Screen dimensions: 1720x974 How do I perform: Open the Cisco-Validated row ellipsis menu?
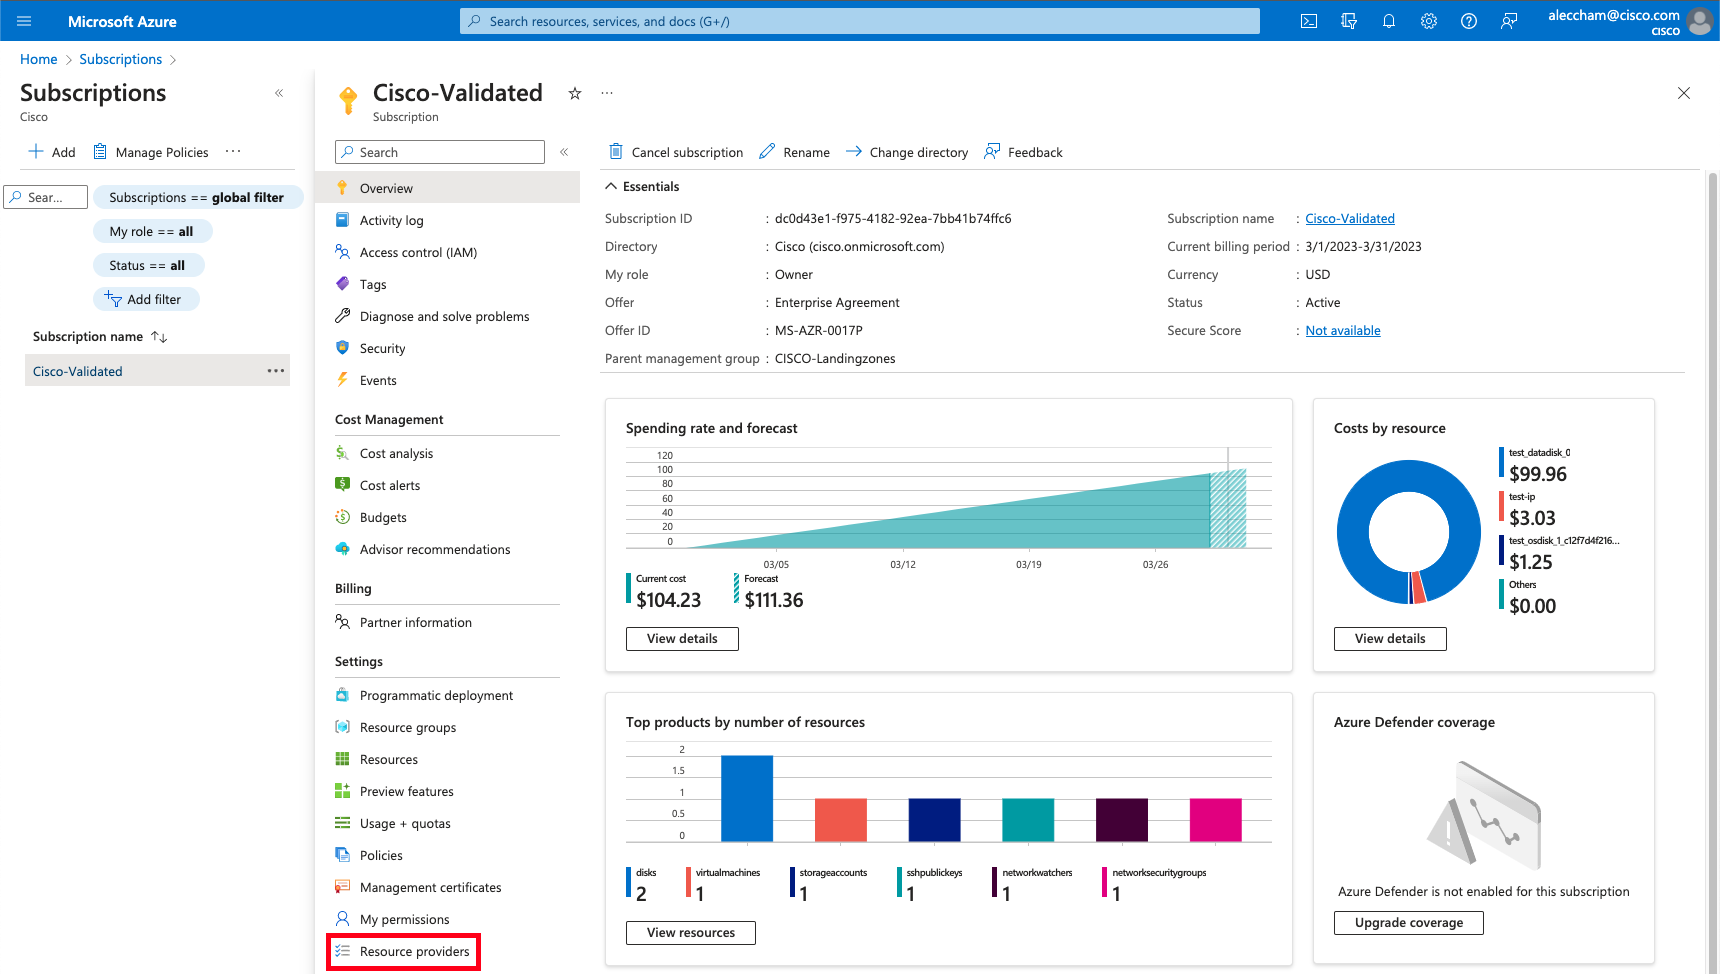click(x=276, y=371)
